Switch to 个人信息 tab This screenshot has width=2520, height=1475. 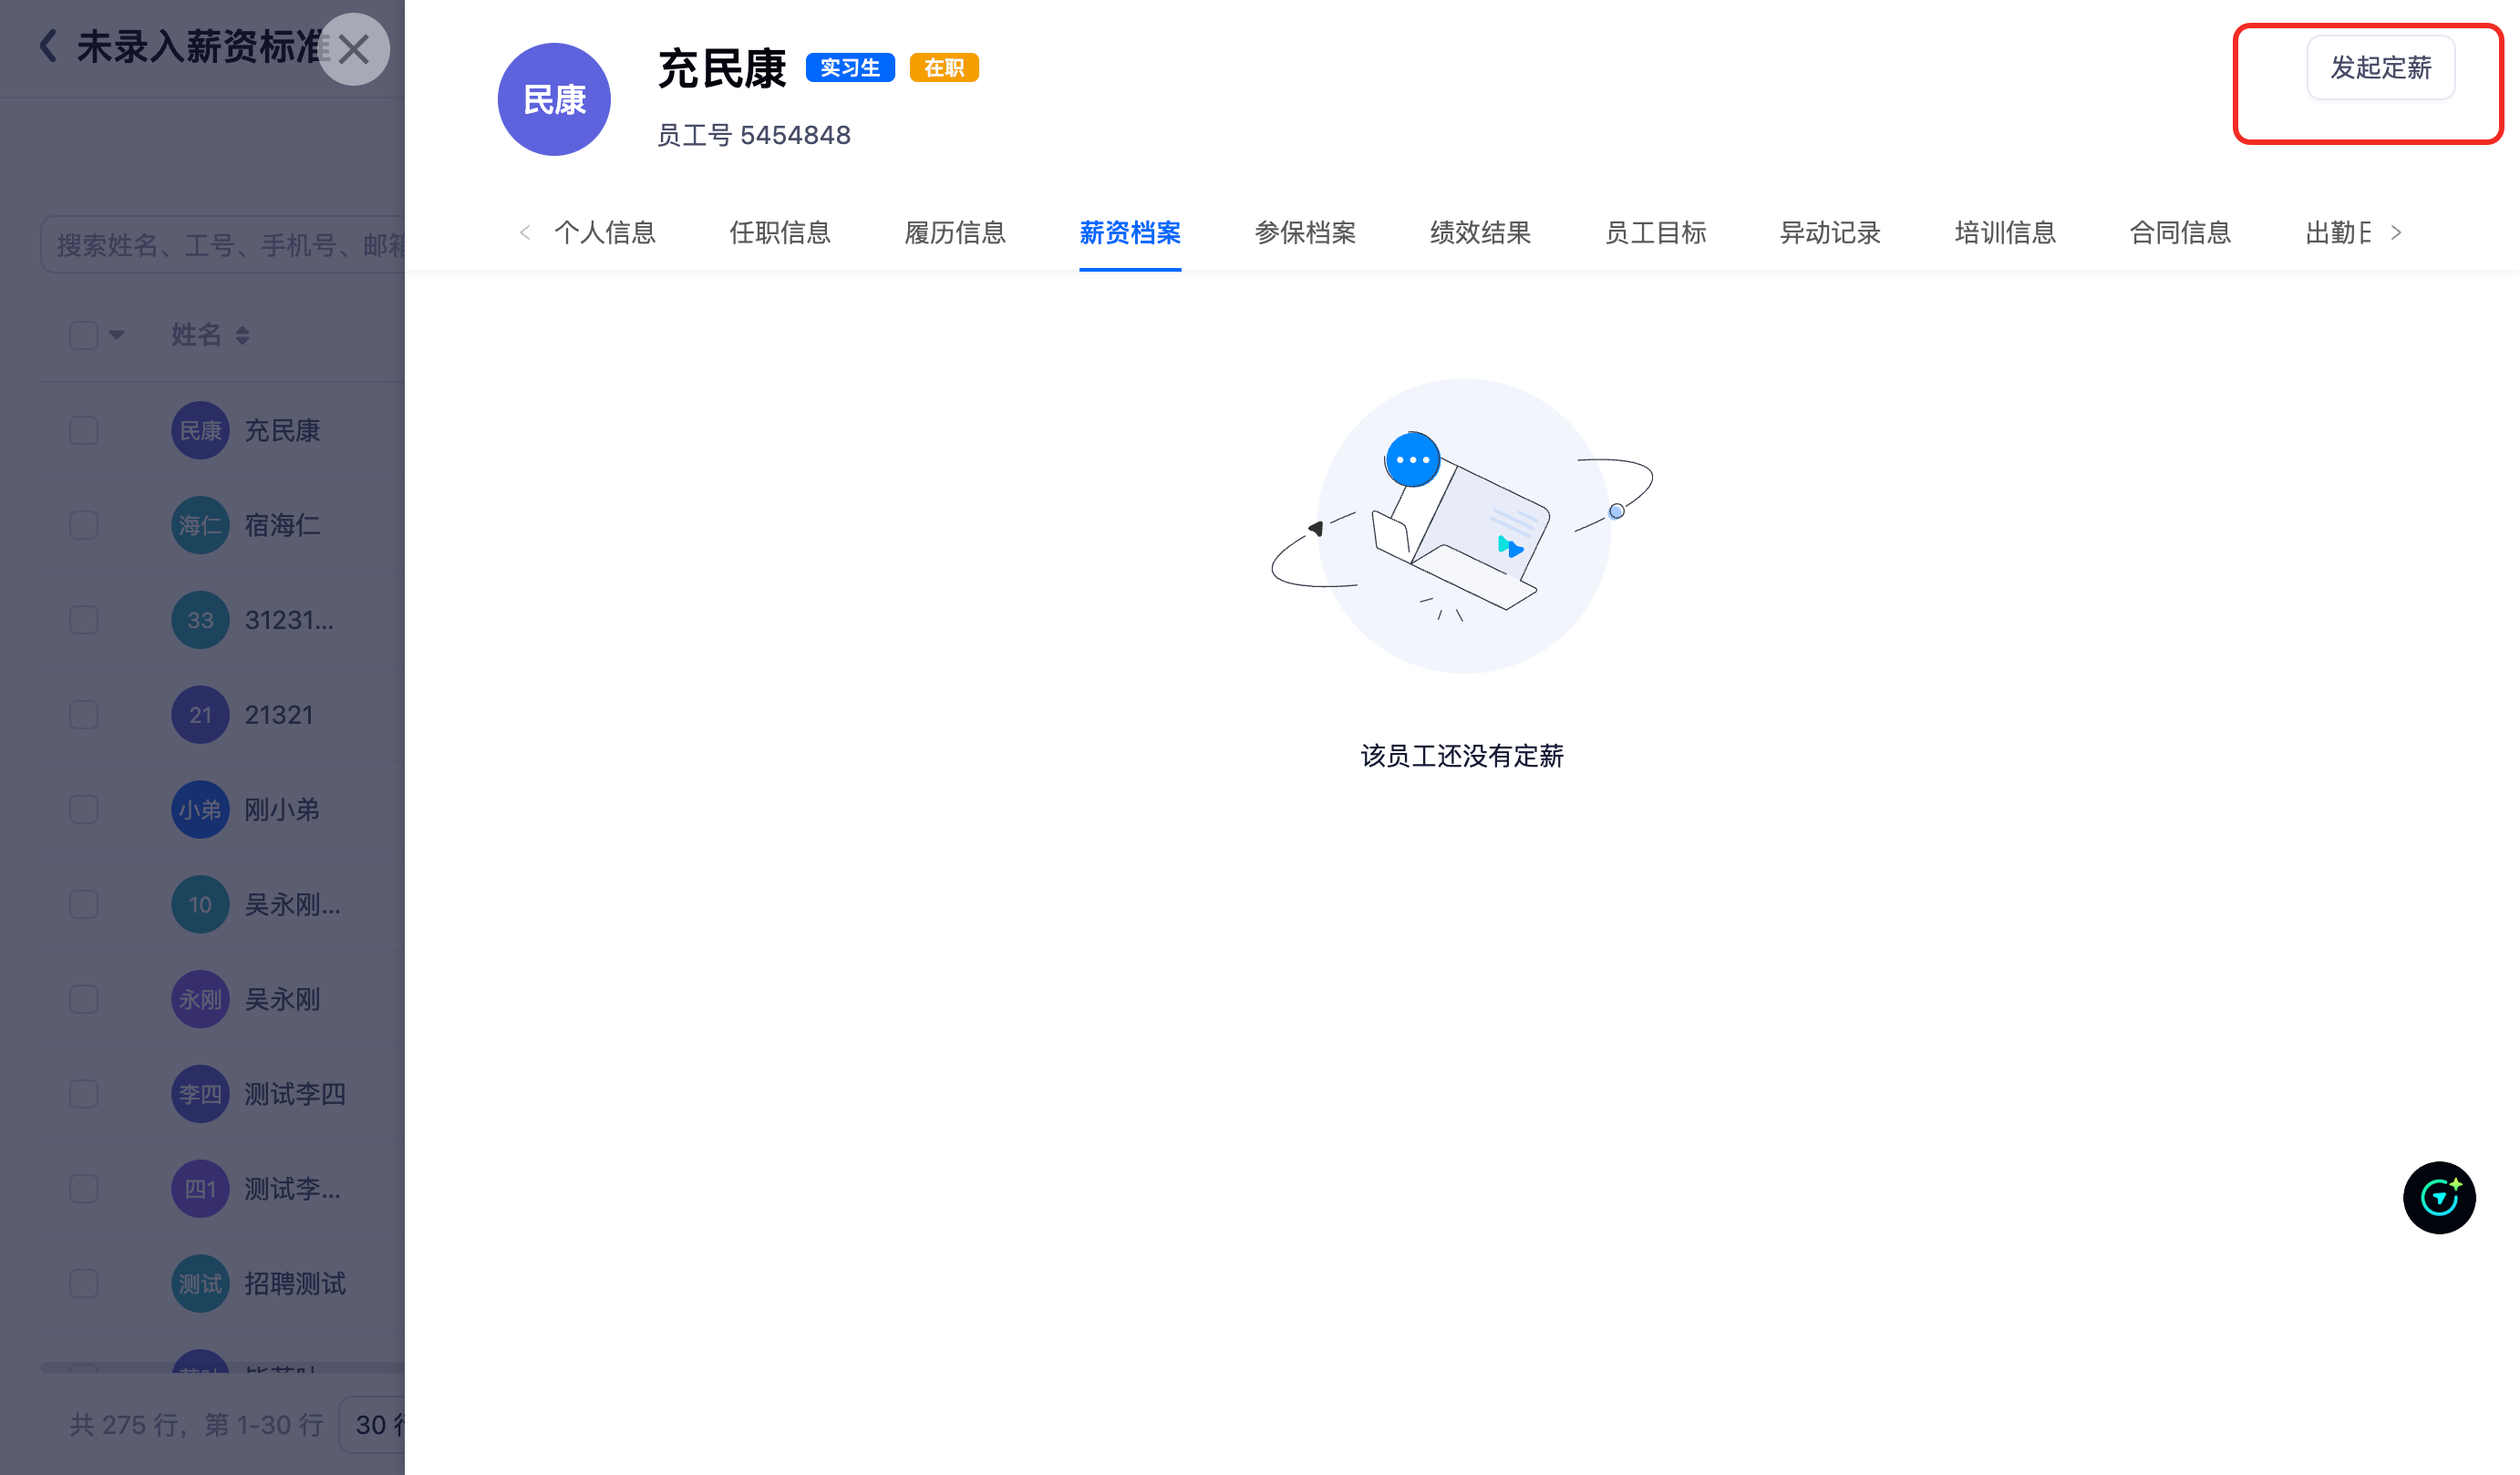point(605,233)
